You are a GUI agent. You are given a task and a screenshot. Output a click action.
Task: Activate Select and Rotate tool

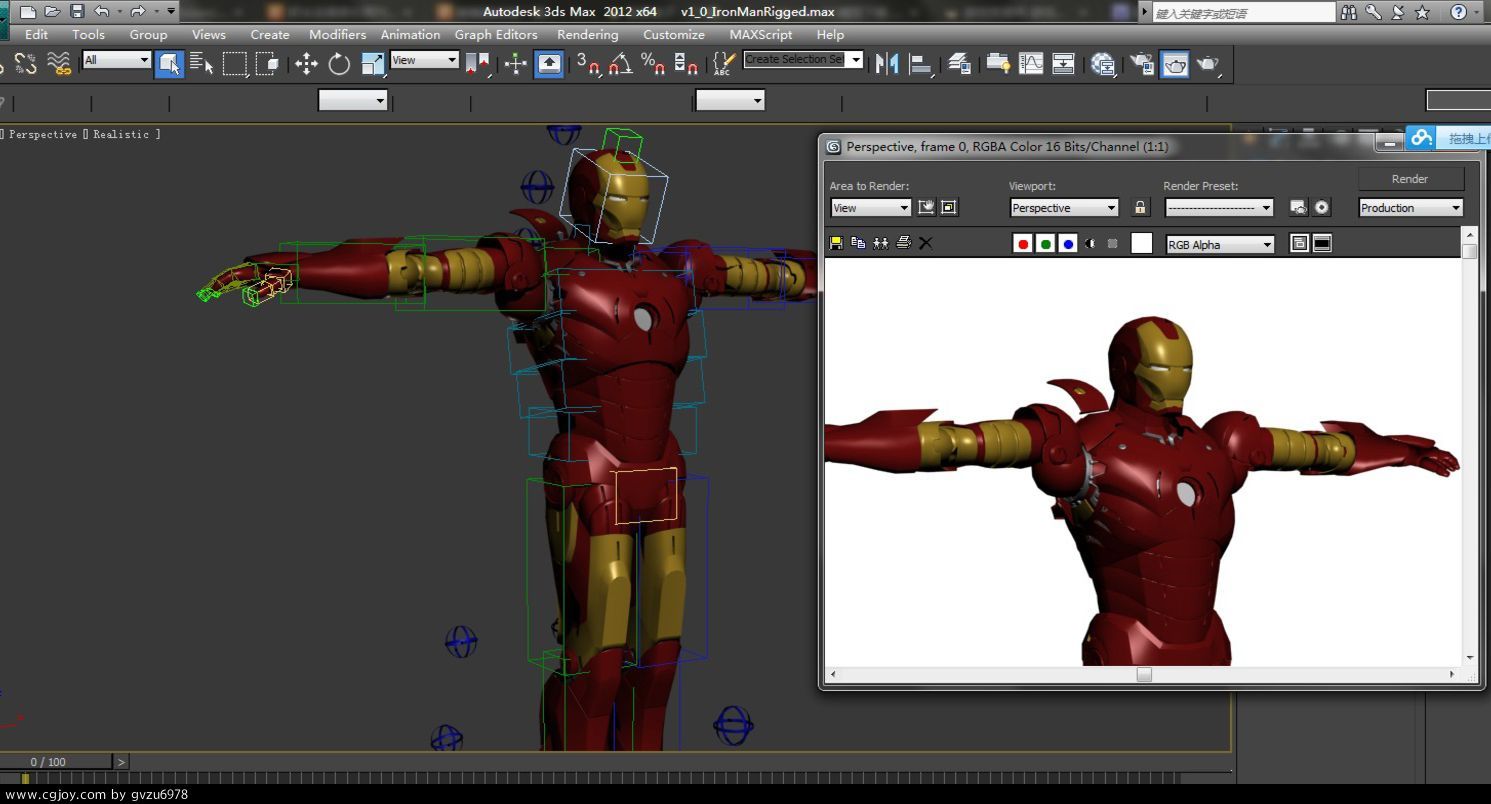coord(340,63)
